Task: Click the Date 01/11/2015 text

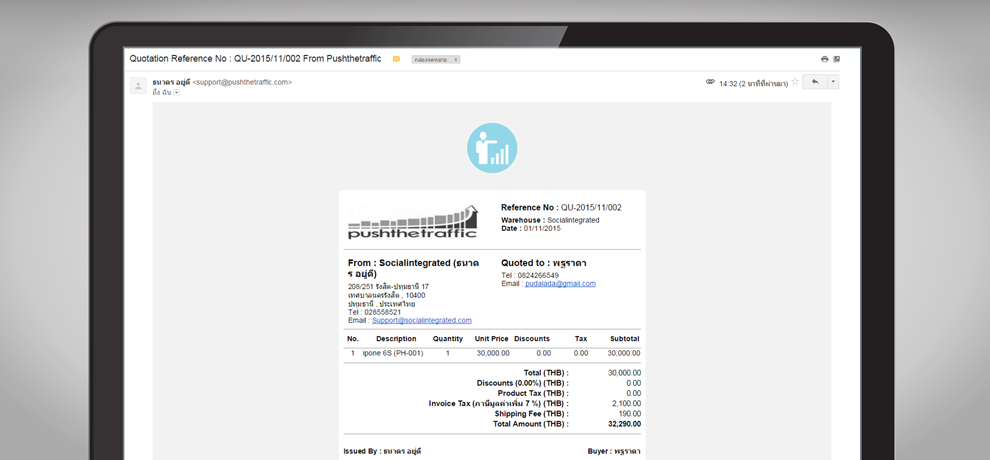Action: tap(531, 228)
